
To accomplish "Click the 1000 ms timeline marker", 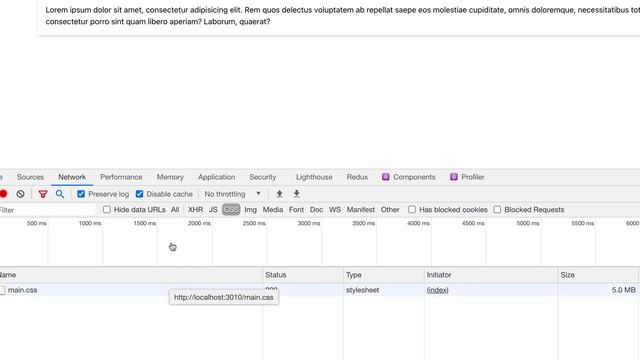I will pyautogui.click(x=90, y=223).
